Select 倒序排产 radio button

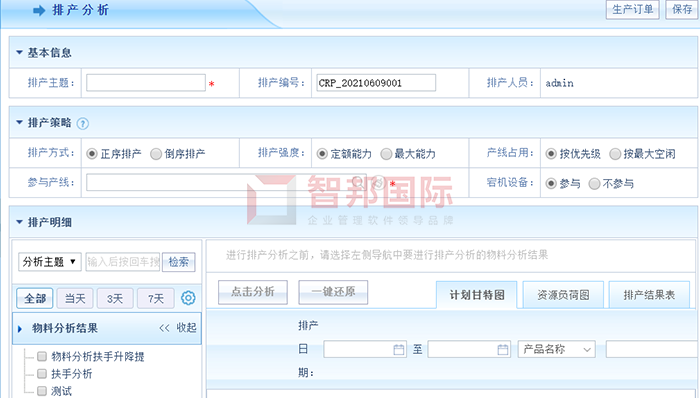point(156,154)
